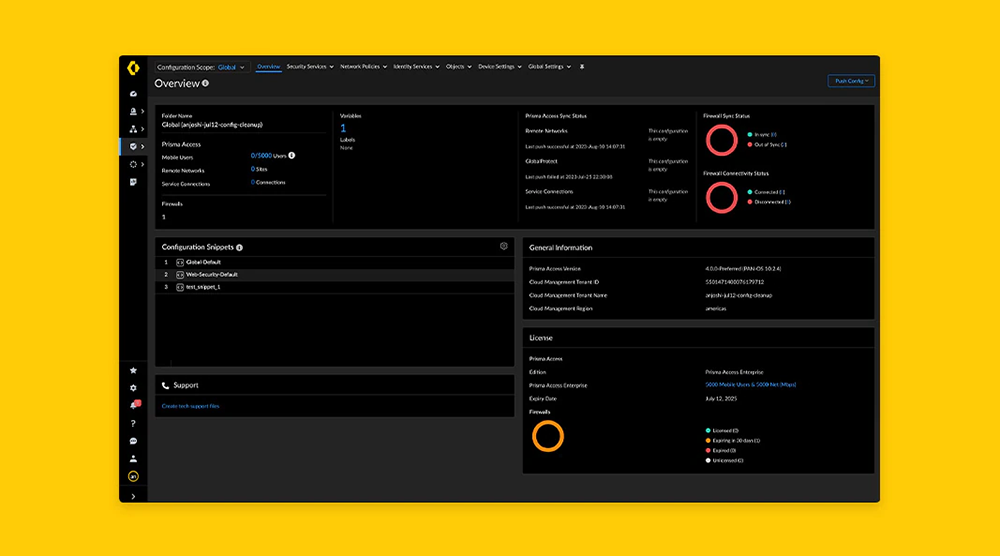This screenshot has height=556, width=1000.
Task: Click the Licensed legend entry
Action: pyautogui.click(x=722, y=430)
